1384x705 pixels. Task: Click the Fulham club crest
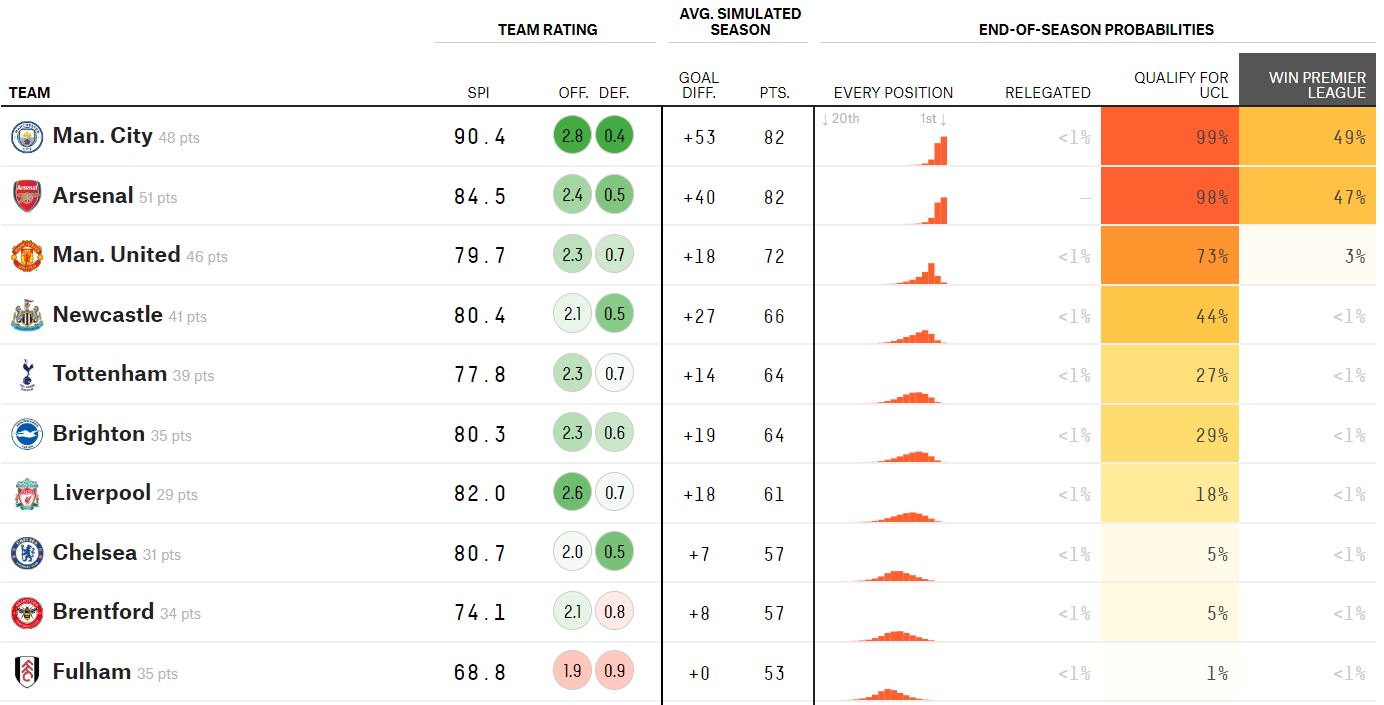(x=27, y=672)
